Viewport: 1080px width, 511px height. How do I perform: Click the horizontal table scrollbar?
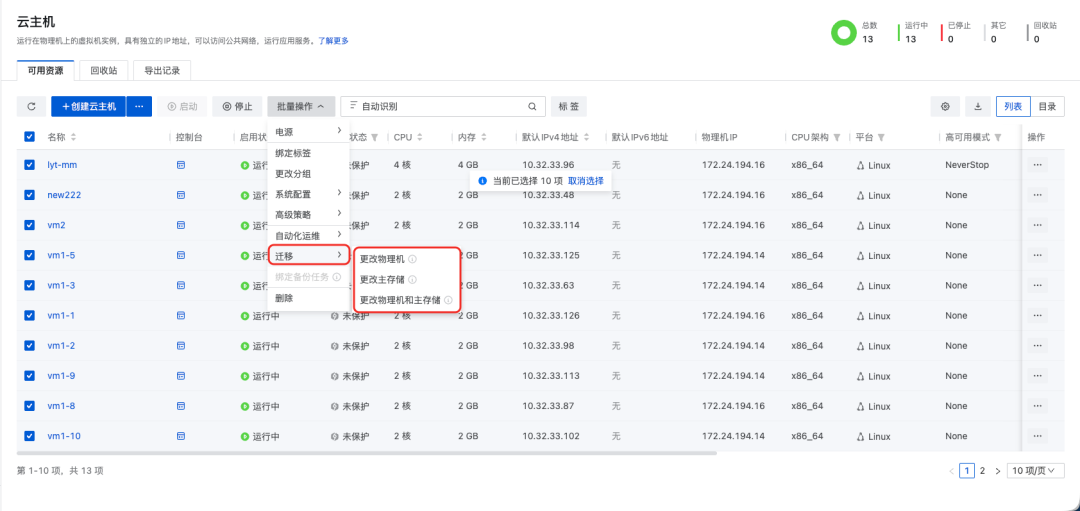pyautogui.click(x=366, y=452)
